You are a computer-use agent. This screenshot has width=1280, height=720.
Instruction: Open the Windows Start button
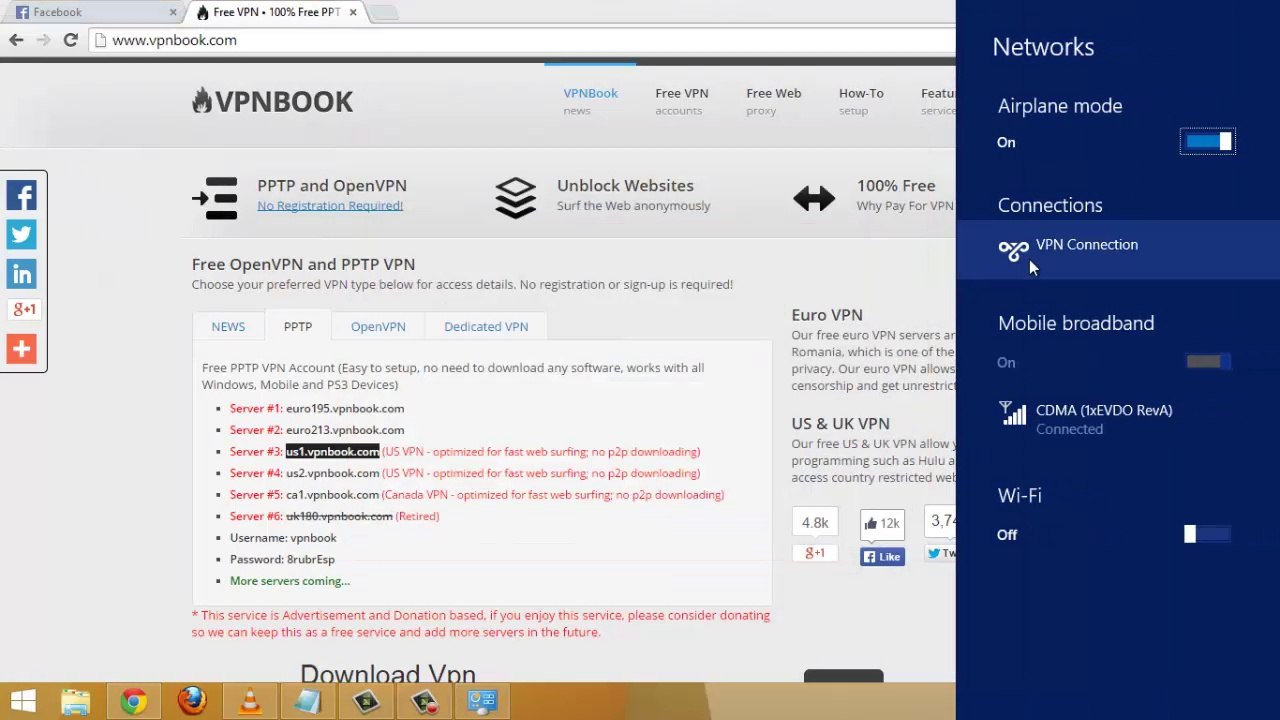pyautogui.click(x=22, y=701)
